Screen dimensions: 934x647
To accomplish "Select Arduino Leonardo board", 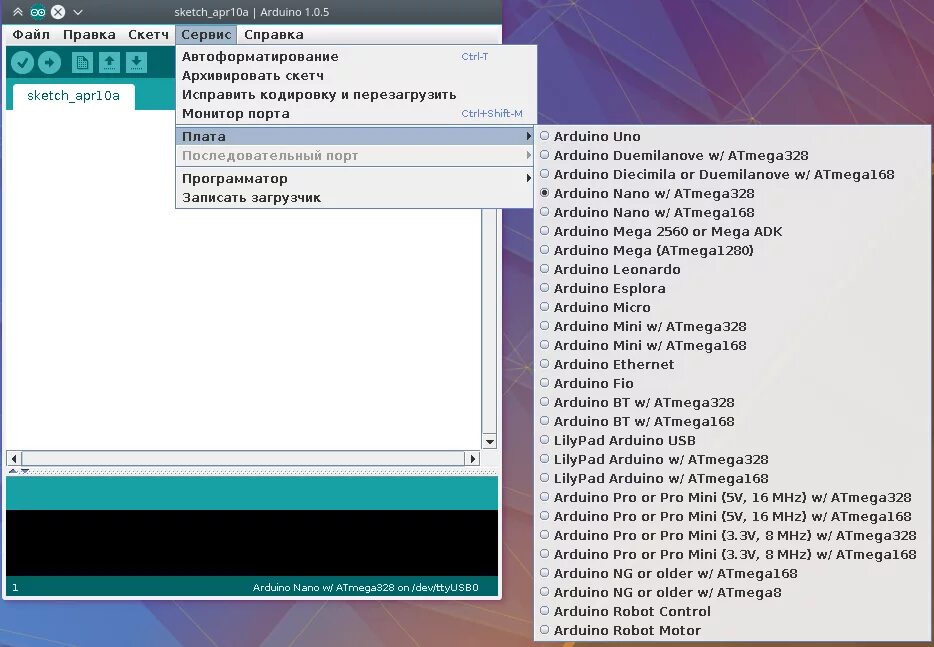I will pos(732,269).
